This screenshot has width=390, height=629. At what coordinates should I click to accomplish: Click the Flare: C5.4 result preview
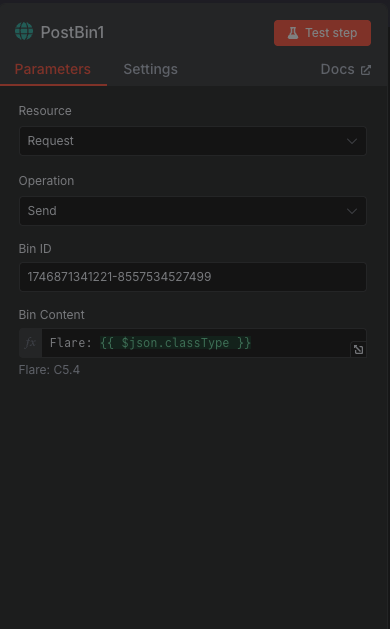coord(49,370)
